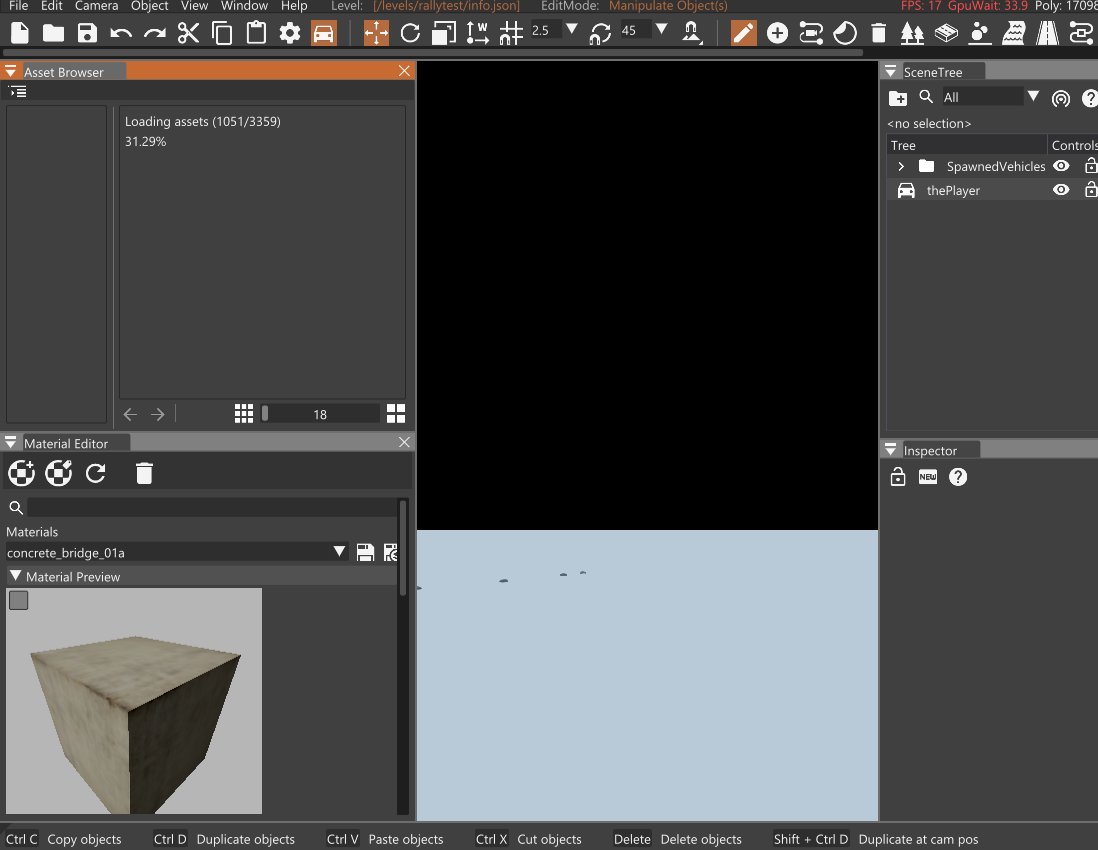This screenshot has width=1098, height=850.
Task: Toggle the Asset Browser tree list icon
Action: (18, 92)
